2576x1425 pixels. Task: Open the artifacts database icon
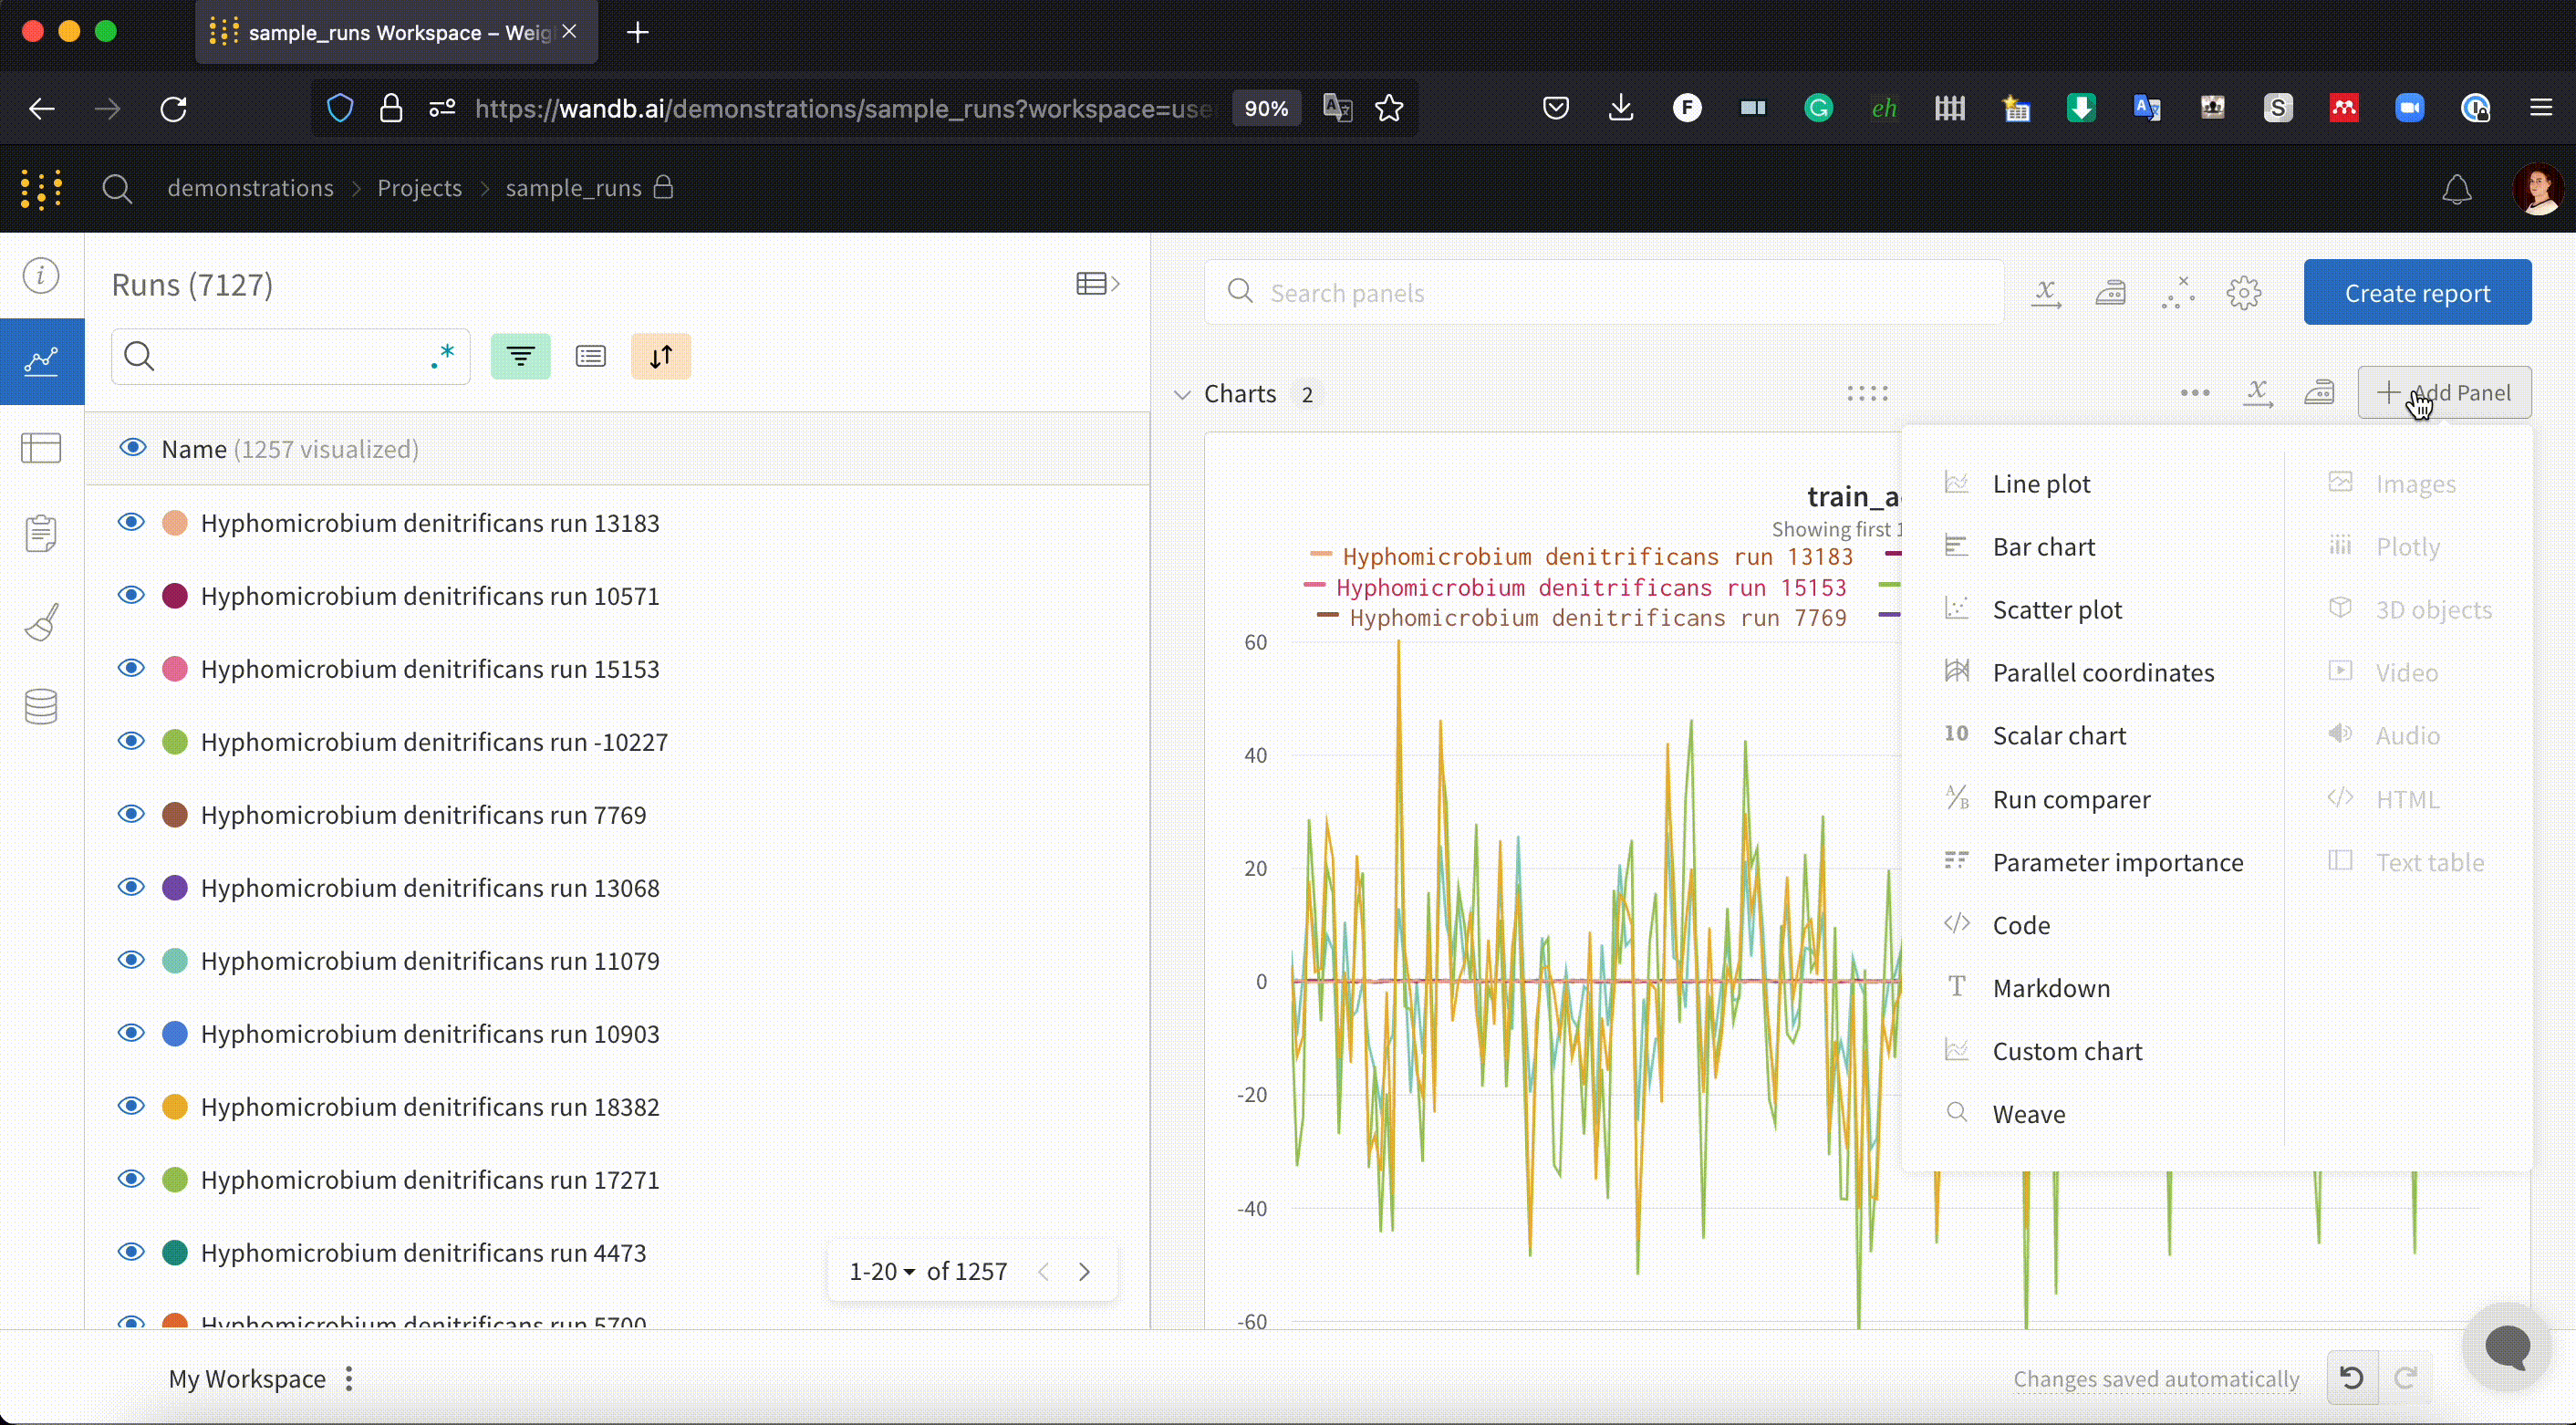[41, 707]
